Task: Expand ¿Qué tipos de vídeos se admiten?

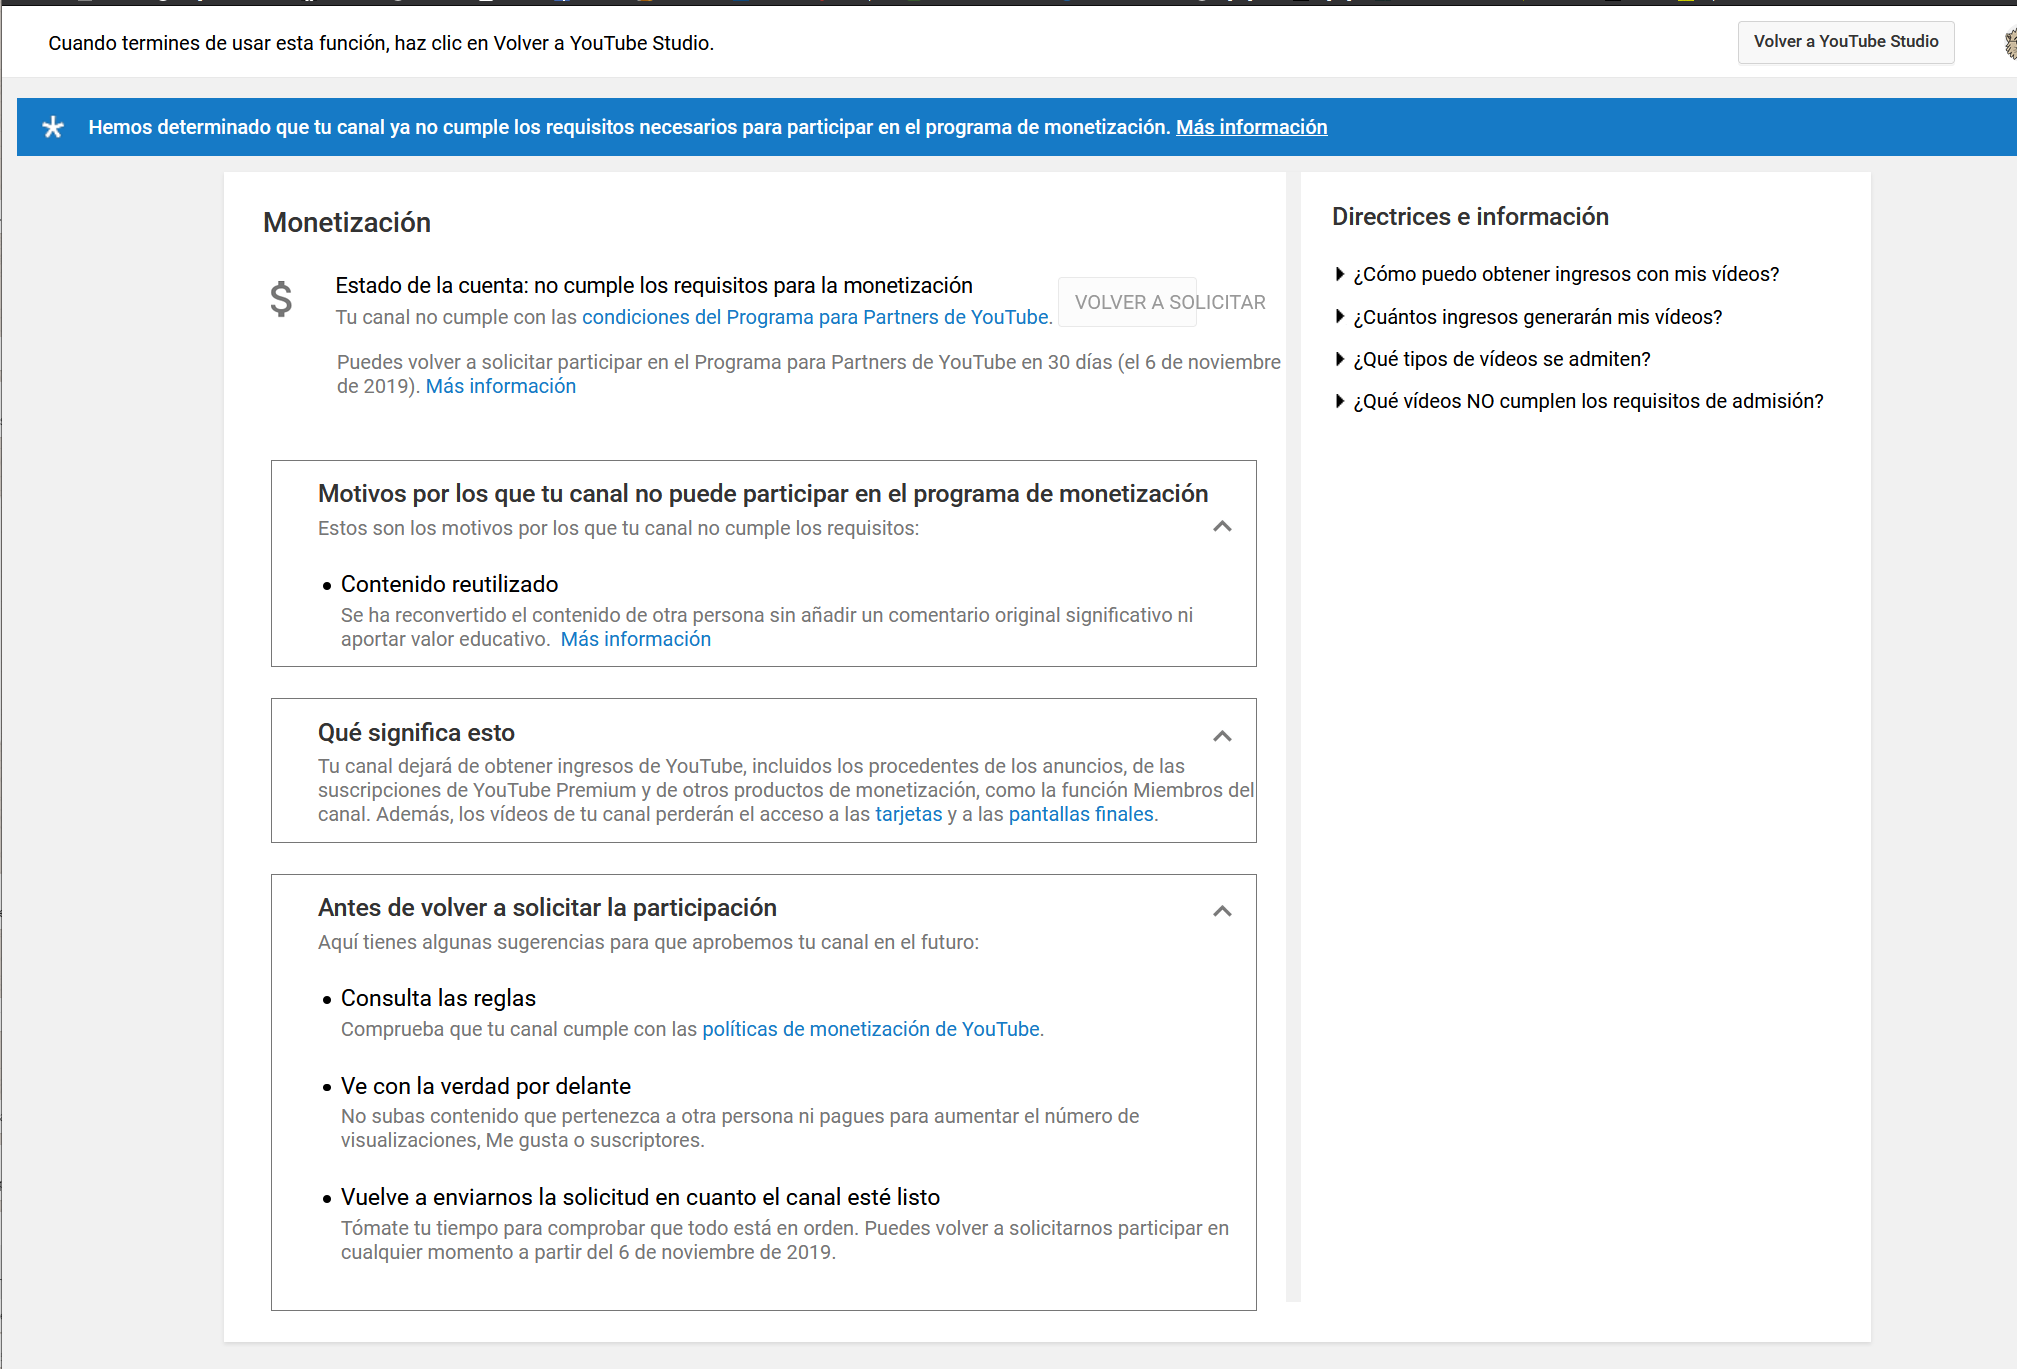Action: click(1493, 359)
